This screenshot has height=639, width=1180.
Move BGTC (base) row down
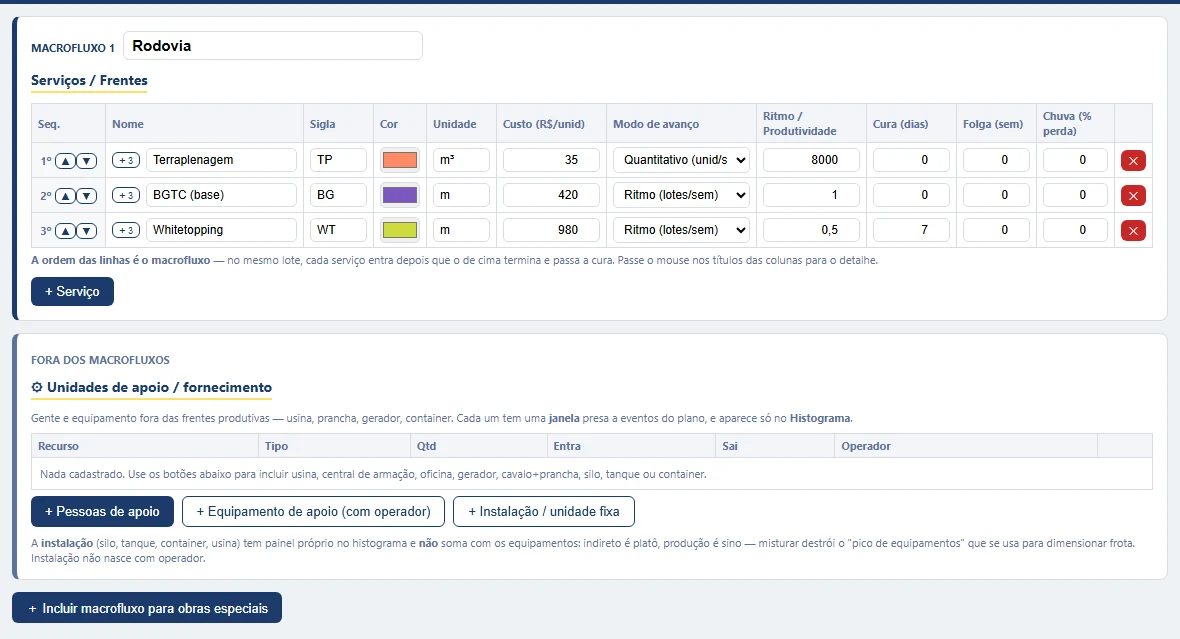pyautogui.click(x=87, y=196)
